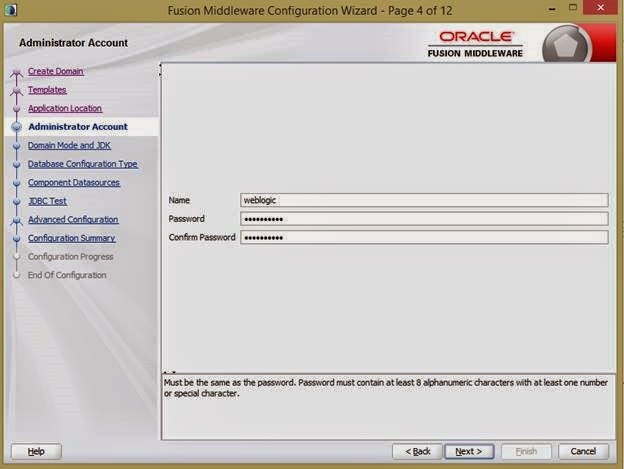Click the End Of Configuration step bullet
Screen dimensions: 624x469
[x=17, y=275]
